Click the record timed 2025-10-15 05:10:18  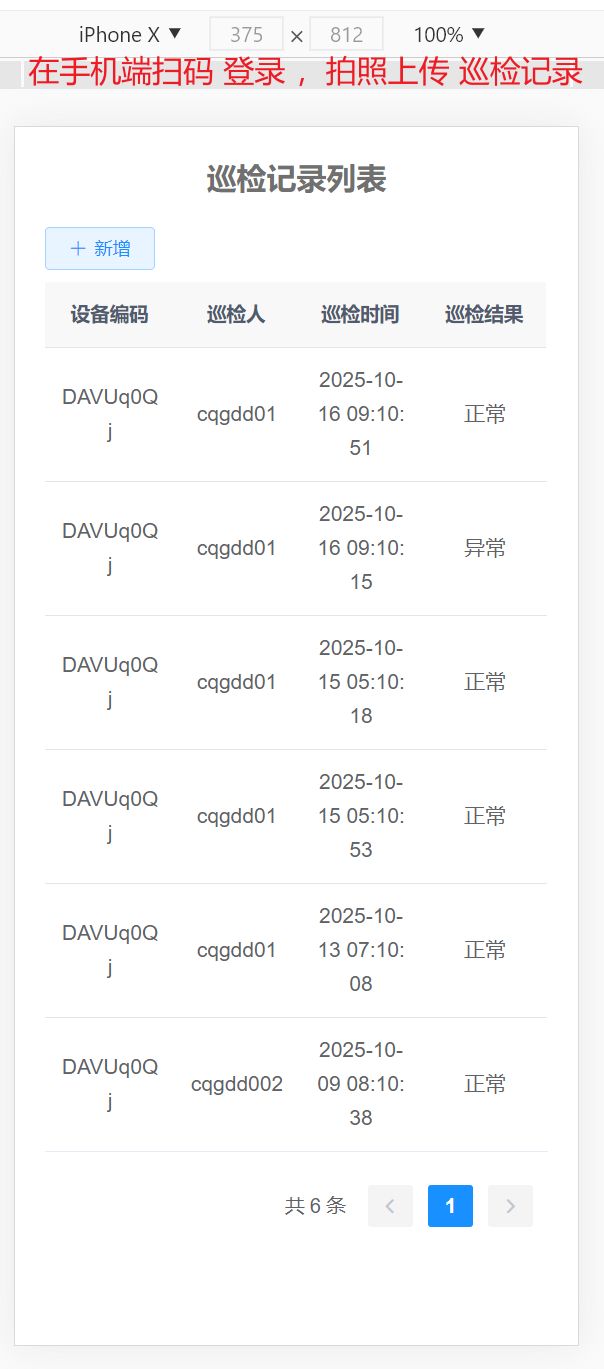(361, 682)
